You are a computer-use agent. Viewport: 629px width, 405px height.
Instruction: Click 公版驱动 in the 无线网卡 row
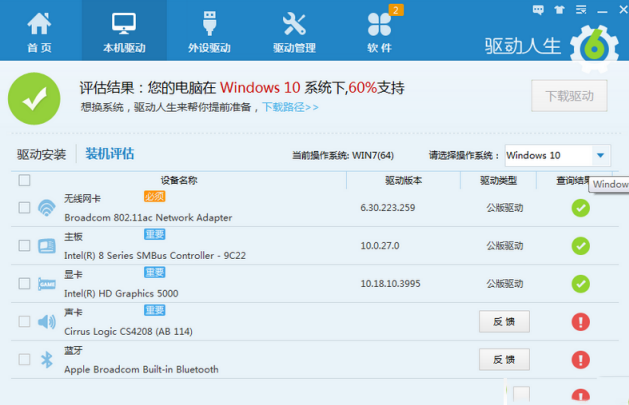coord(505,208)
